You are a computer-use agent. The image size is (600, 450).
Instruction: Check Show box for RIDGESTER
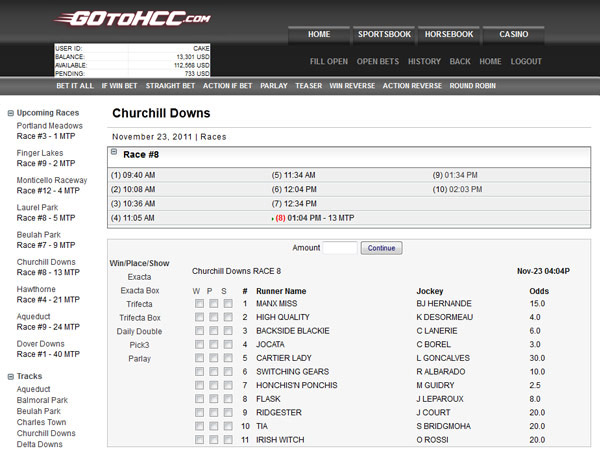pos(228,412)
